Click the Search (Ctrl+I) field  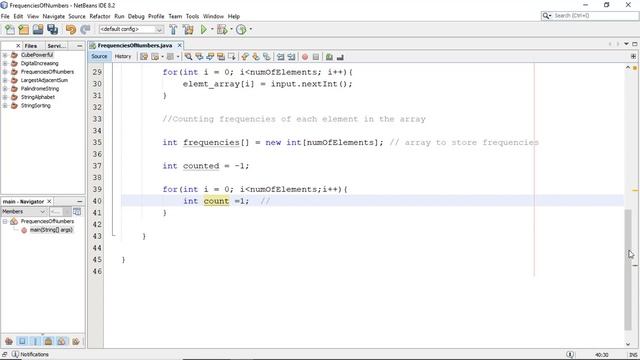(590, 16)
